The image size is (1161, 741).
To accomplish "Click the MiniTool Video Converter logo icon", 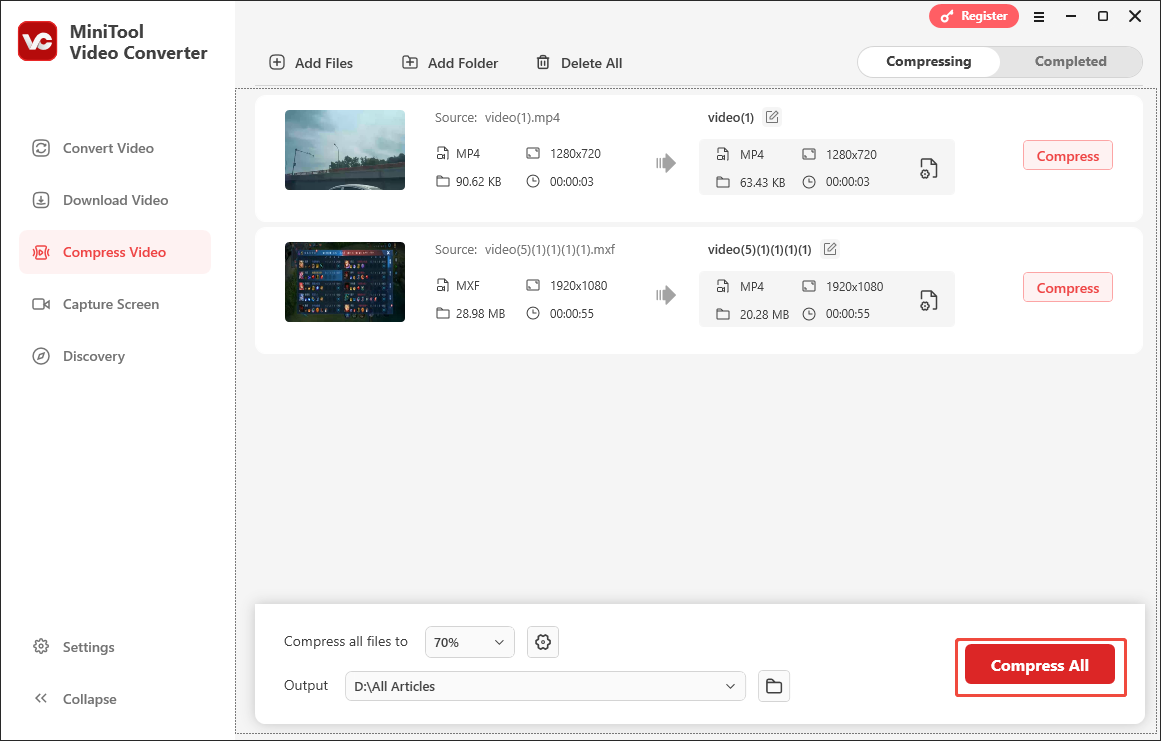I will click(38, 41).
